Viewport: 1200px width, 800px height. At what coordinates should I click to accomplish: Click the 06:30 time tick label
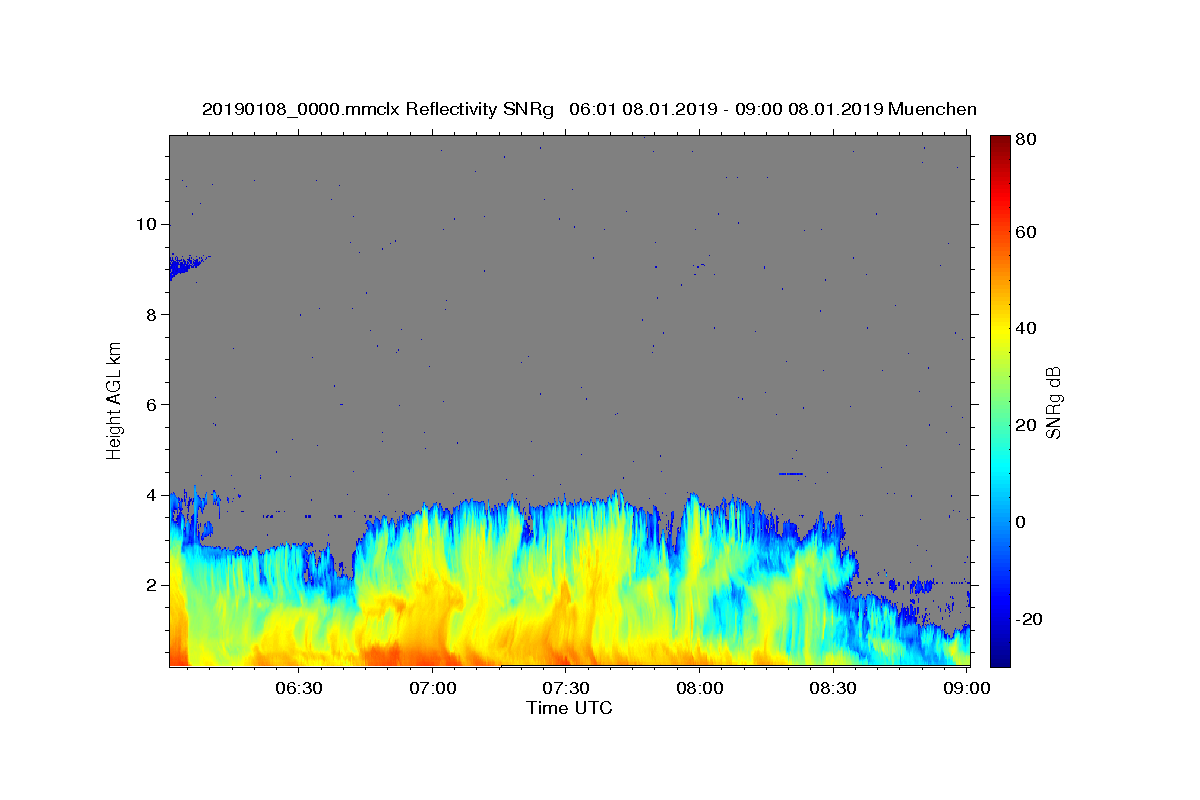[298, 688]
